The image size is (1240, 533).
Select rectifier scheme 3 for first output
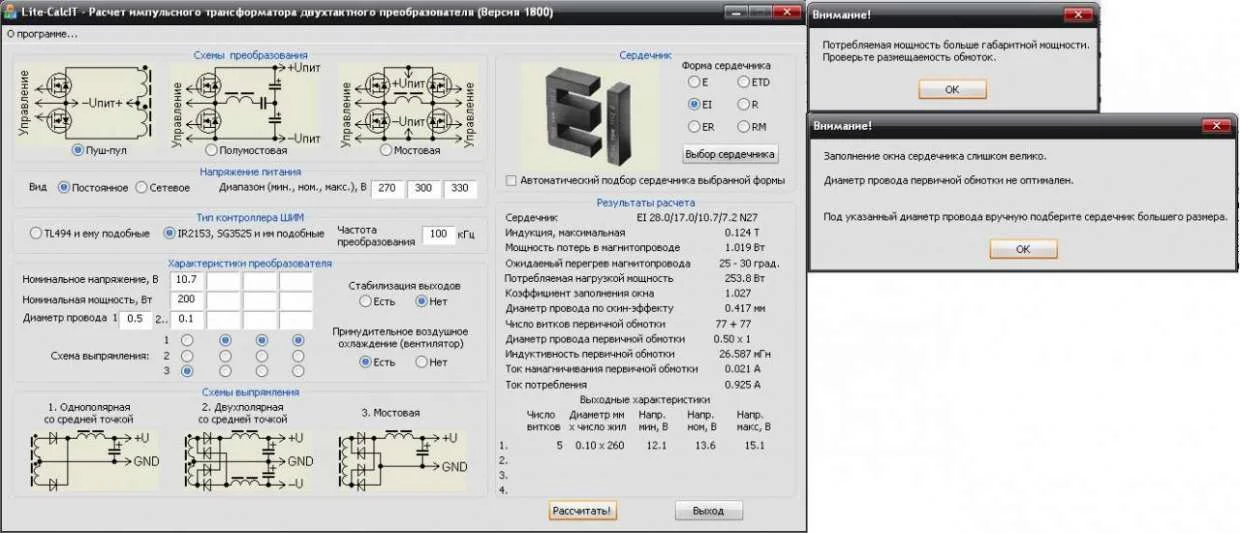coord(186,370)
